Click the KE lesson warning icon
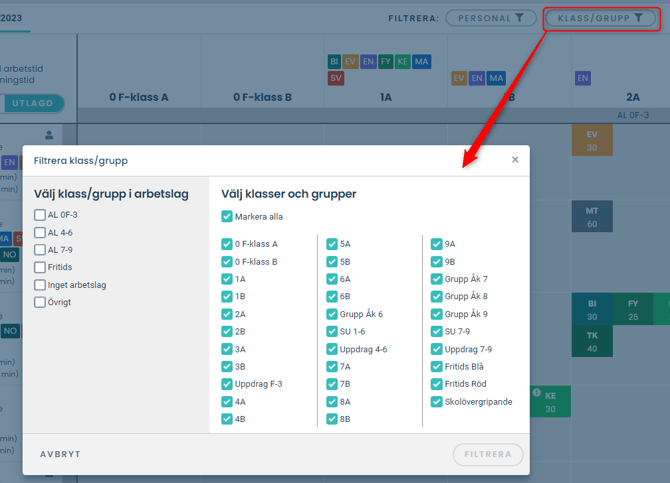Image resolution: width=670 pixels, height=483 pixels. coord(537,392)
